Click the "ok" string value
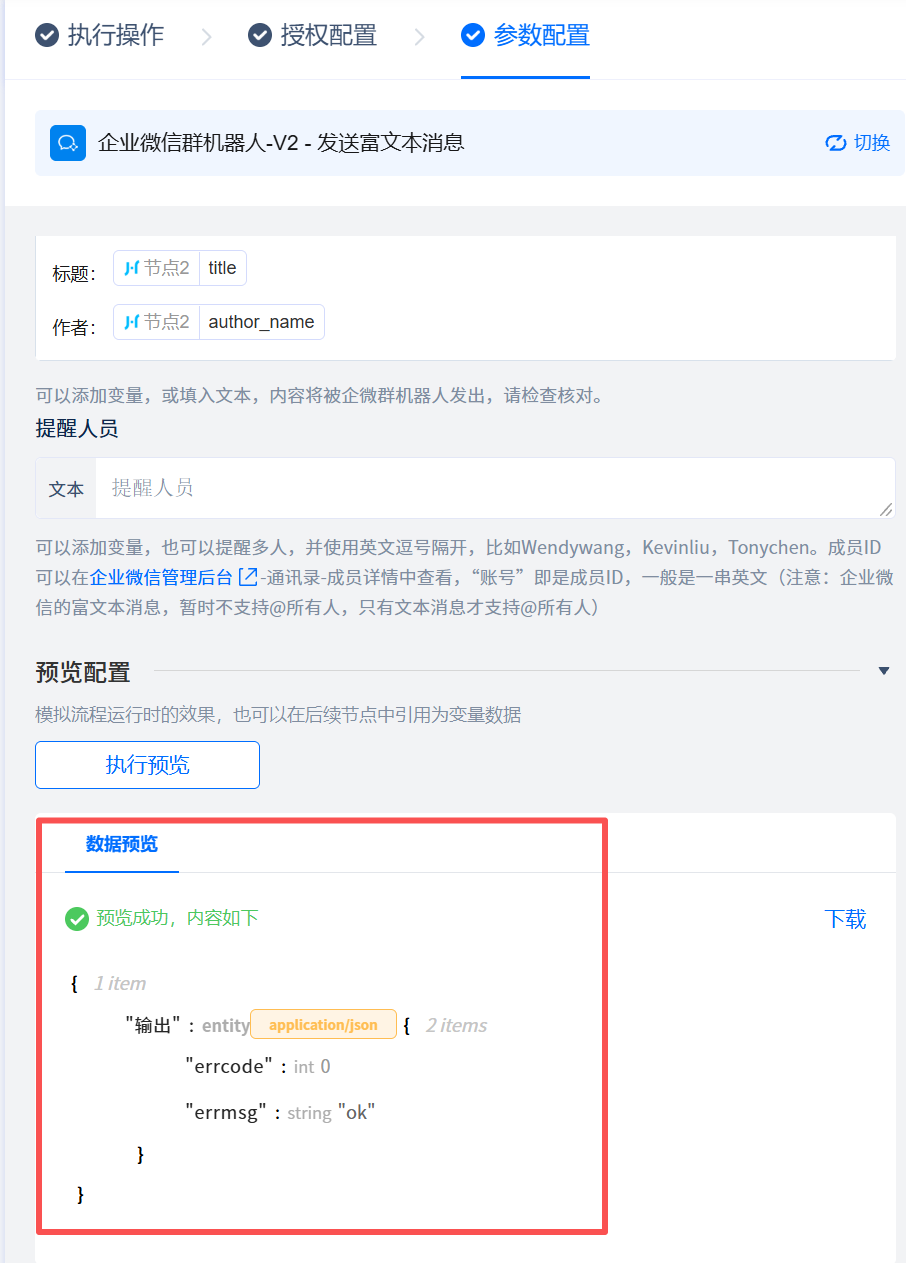Viewport: 906px width, 1263px height. click(356, 1112)
